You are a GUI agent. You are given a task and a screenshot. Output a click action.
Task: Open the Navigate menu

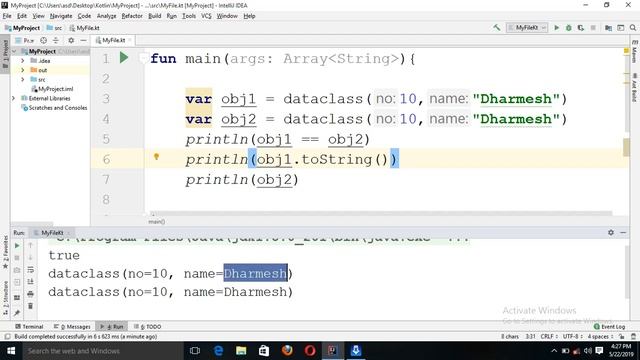tap(61, 16)
